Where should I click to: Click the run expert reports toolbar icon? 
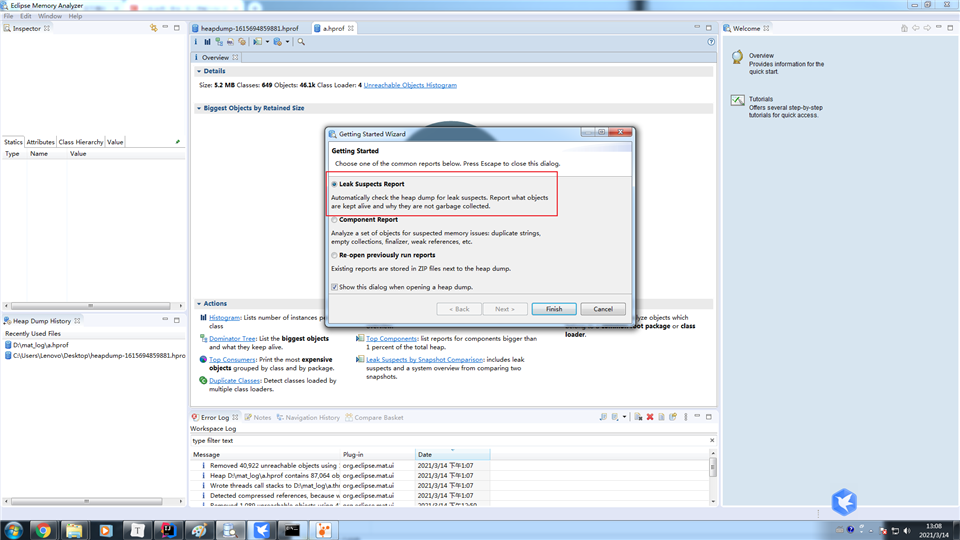click(x=258, y=42)
